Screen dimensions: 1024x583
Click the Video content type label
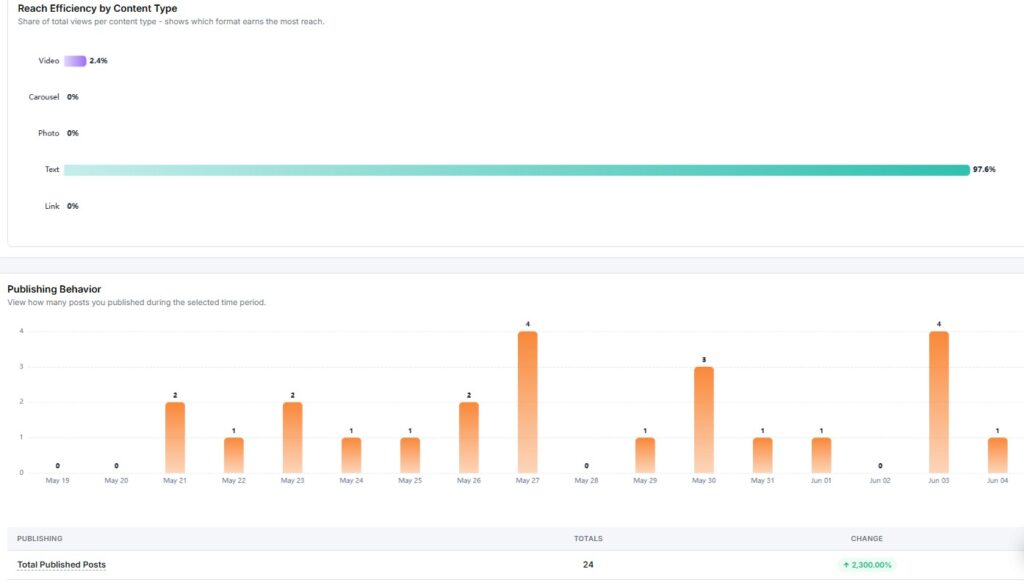(x=49, y=61)
